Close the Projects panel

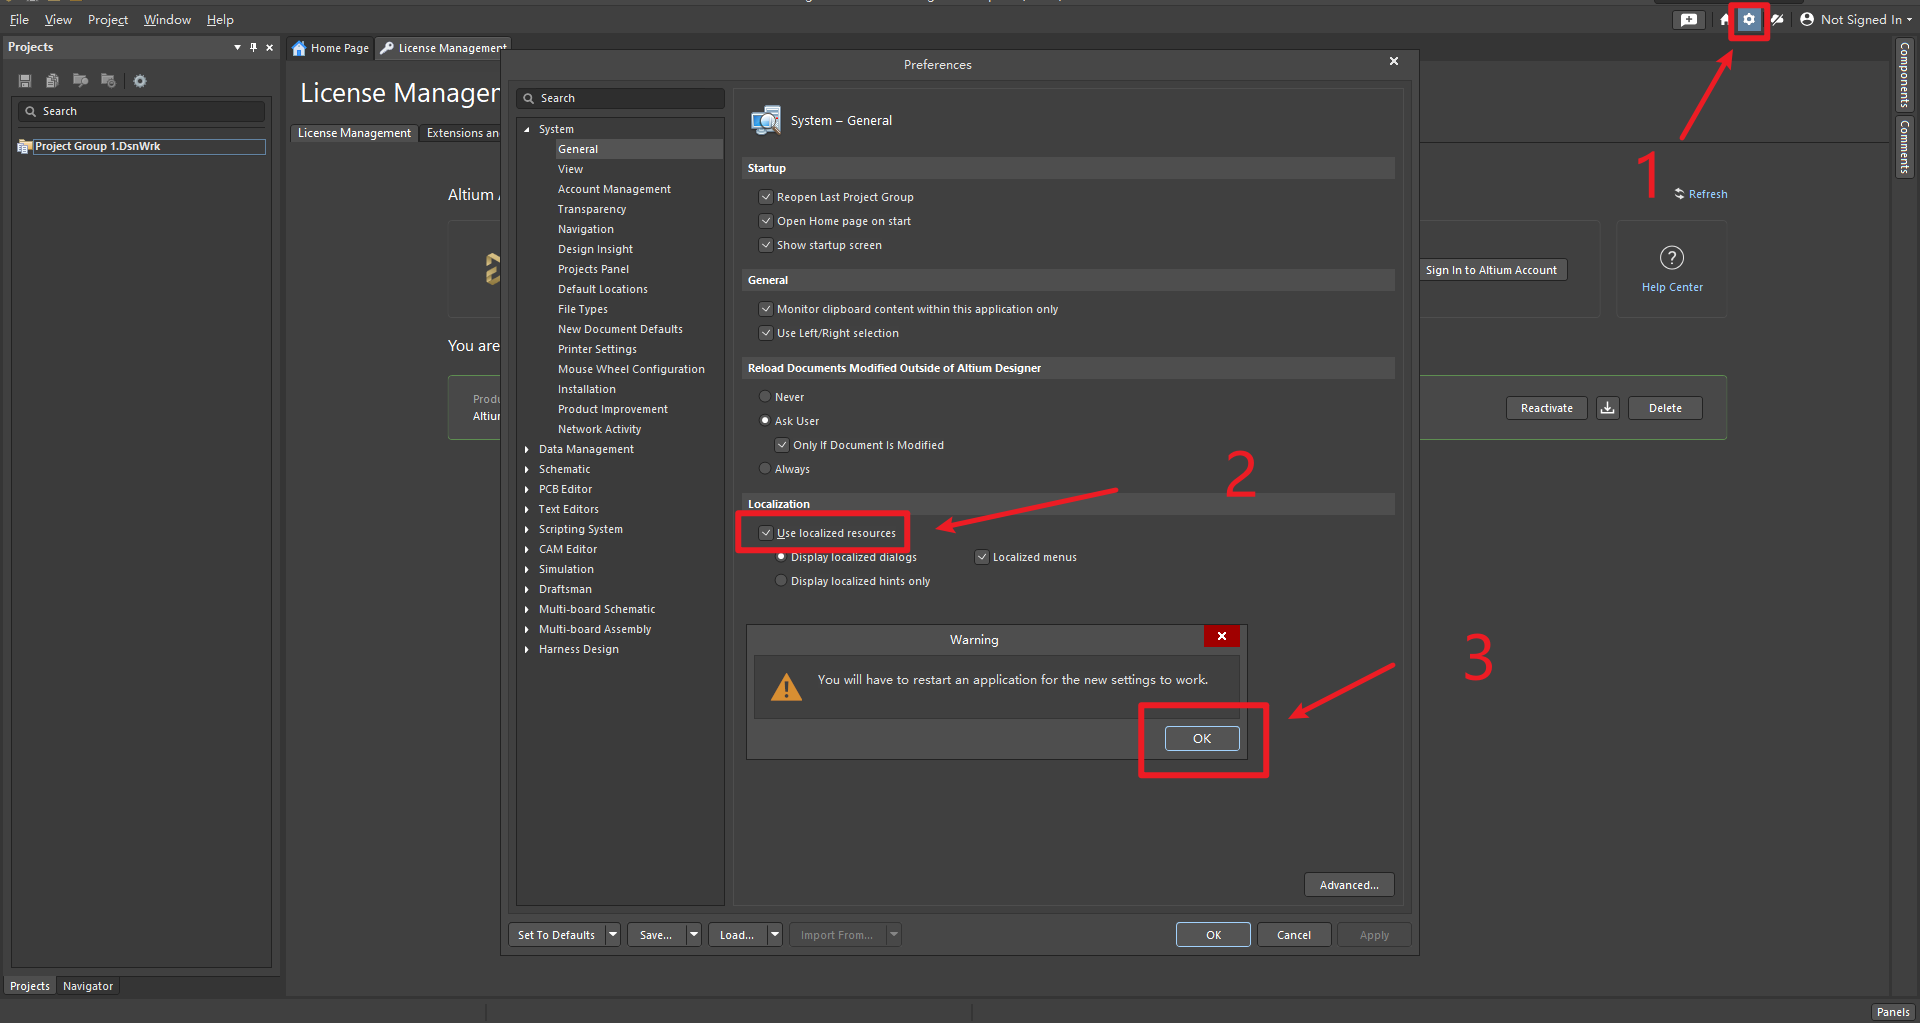(x=269, y=47)
